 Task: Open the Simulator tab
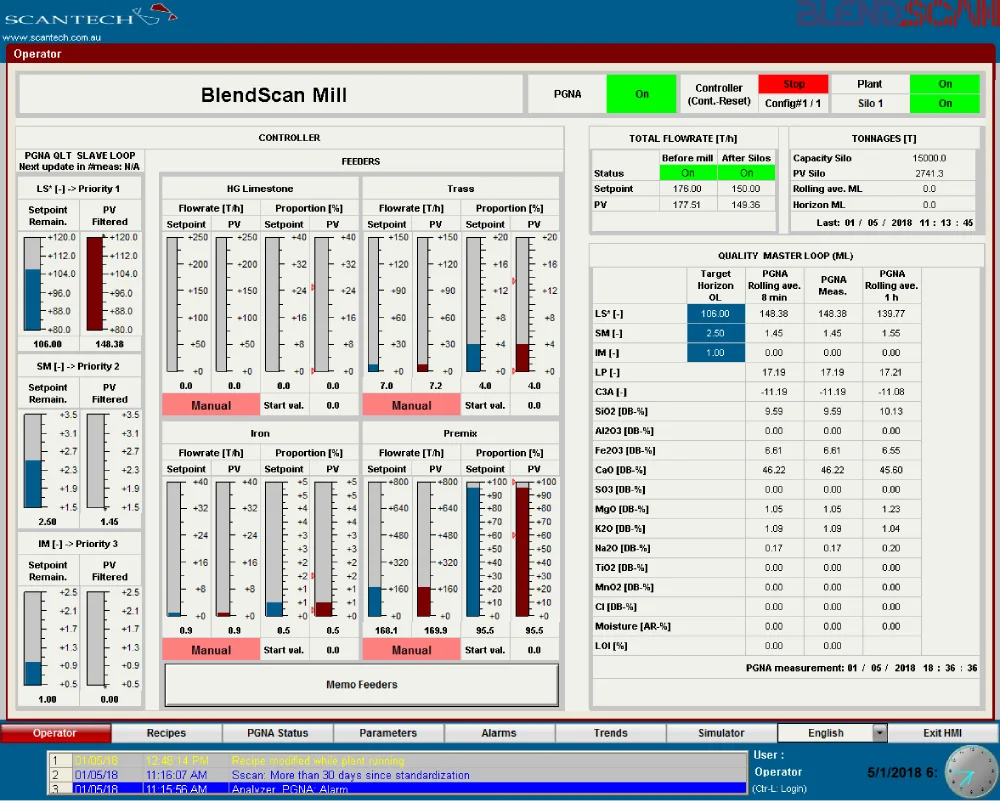click(721, 733)
